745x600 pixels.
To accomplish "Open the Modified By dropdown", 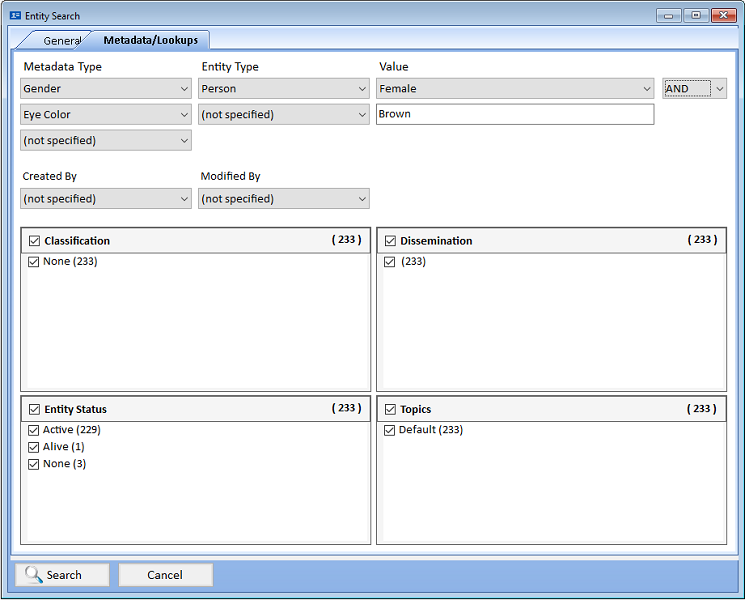I will (x=284, y=199).
